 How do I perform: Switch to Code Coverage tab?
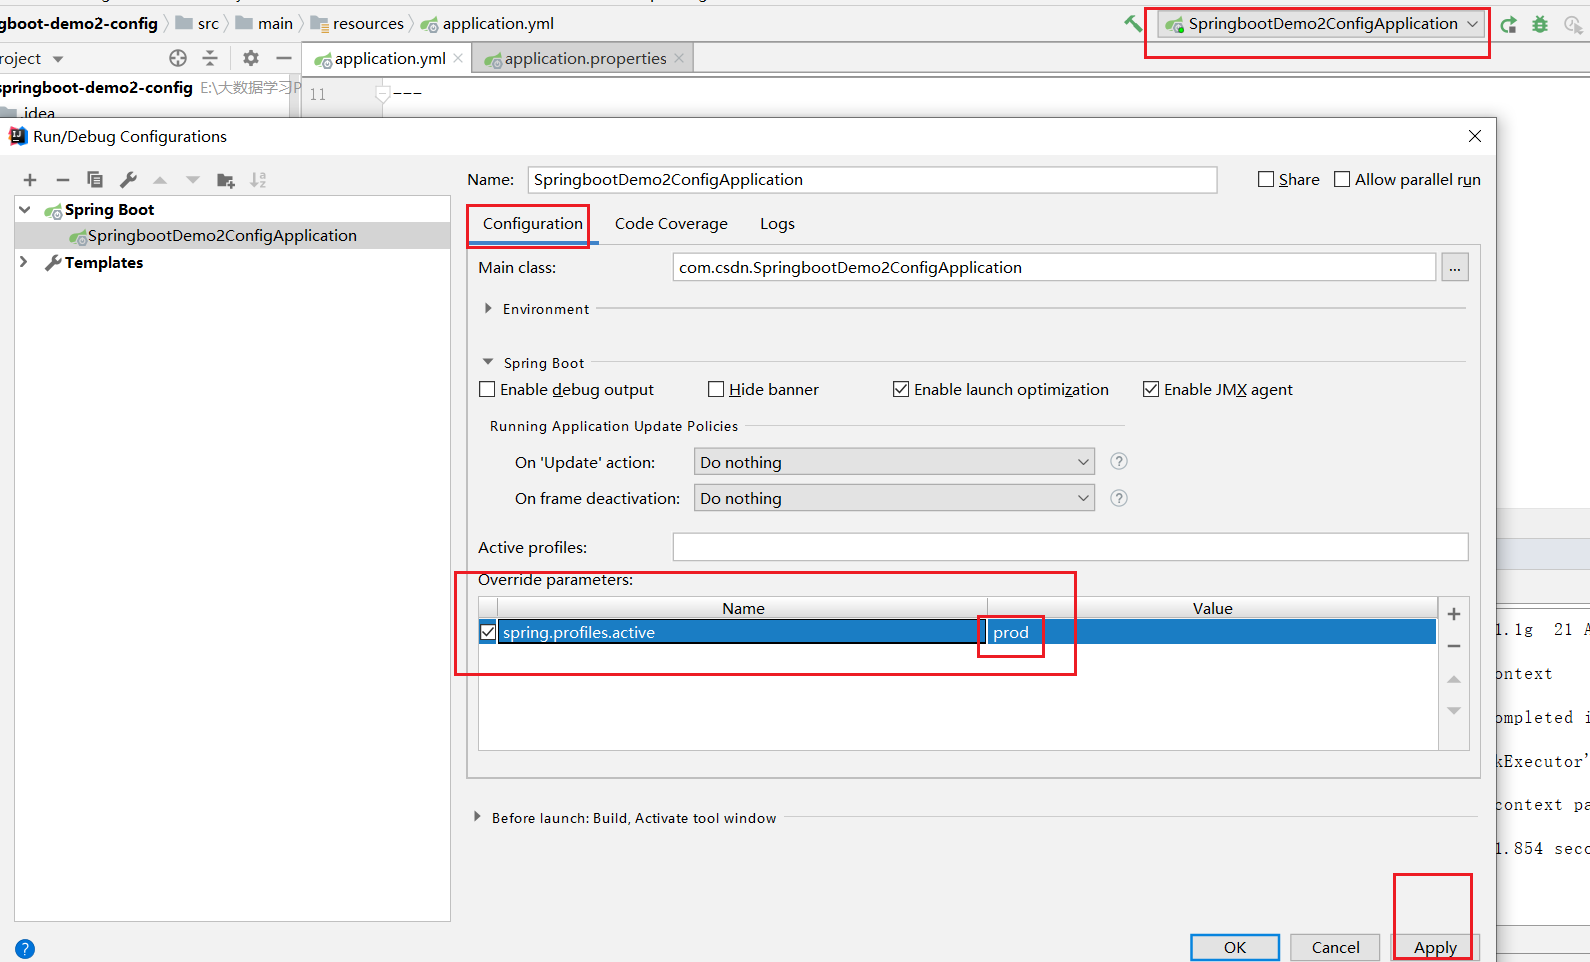click(x=671, y=224)
